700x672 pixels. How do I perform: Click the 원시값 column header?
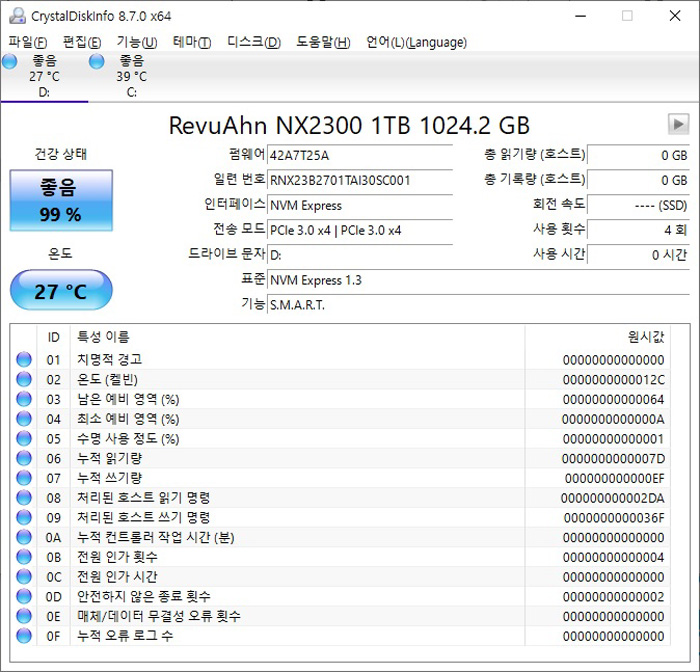point(598,337)
